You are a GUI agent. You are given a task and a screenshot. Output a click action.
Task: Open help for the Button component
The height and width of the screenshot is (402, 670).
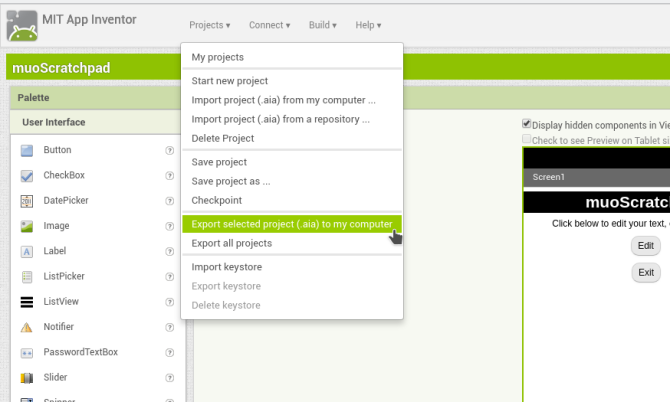tap(170, 150)
